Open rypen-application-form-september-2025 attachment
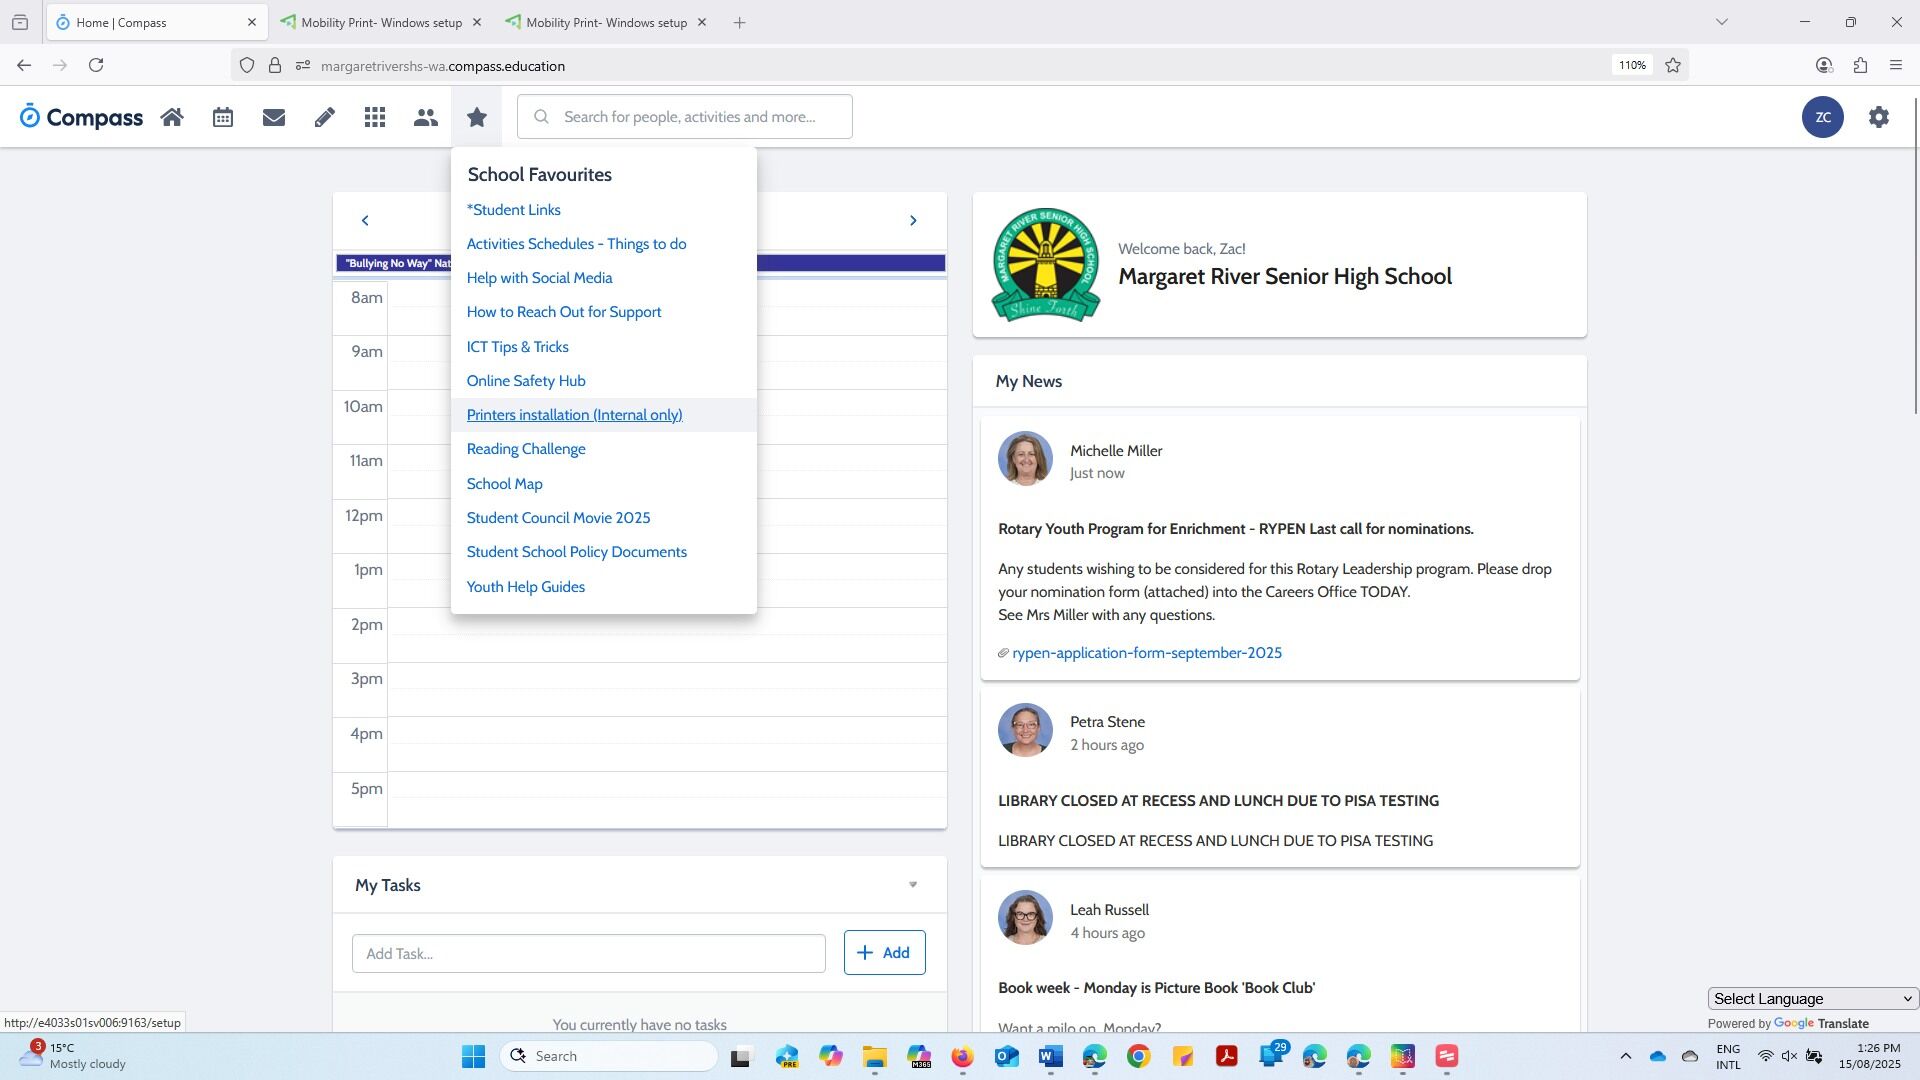Image resolution: width=1920 pixels, height=1080 pixels. coord(1146,653)
